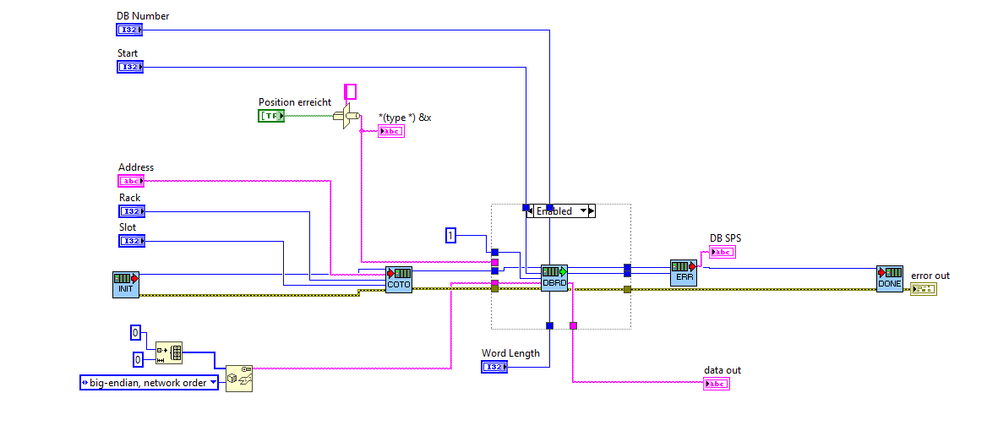Viewport: 998px width, 437px height.
Task: Click the Enabled structure selector left arrow
Action: click(x=530, y=211)
